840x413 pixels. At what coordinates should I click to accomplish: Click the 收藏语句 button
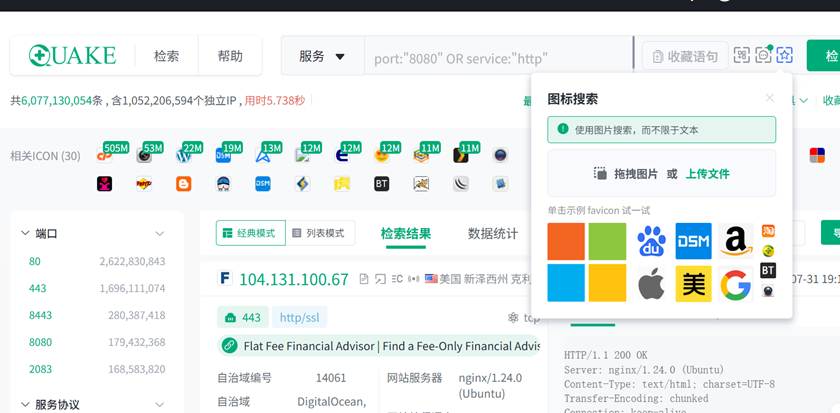tap(685, 56)
